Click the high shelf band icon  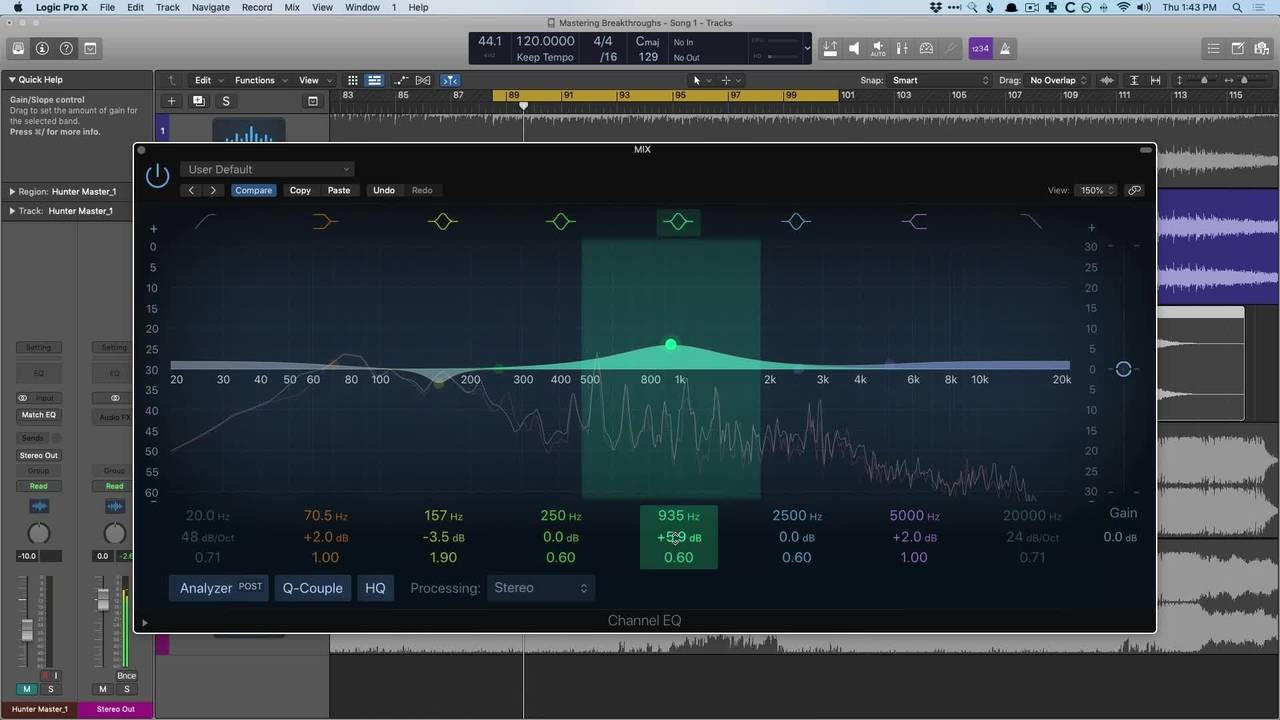coord(914,221)
